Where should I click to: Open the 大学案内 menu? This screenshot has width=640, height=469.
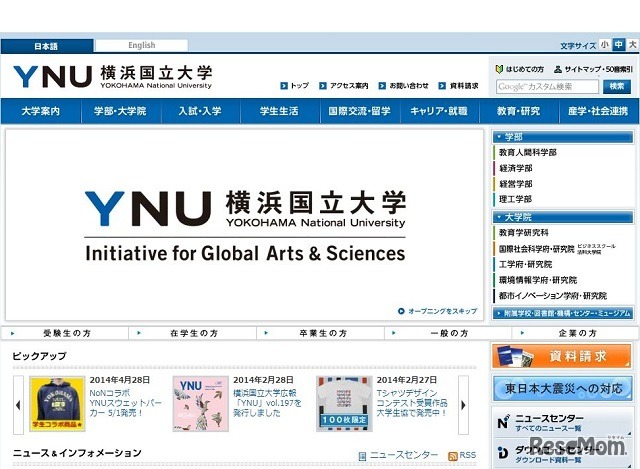[41, 111]
